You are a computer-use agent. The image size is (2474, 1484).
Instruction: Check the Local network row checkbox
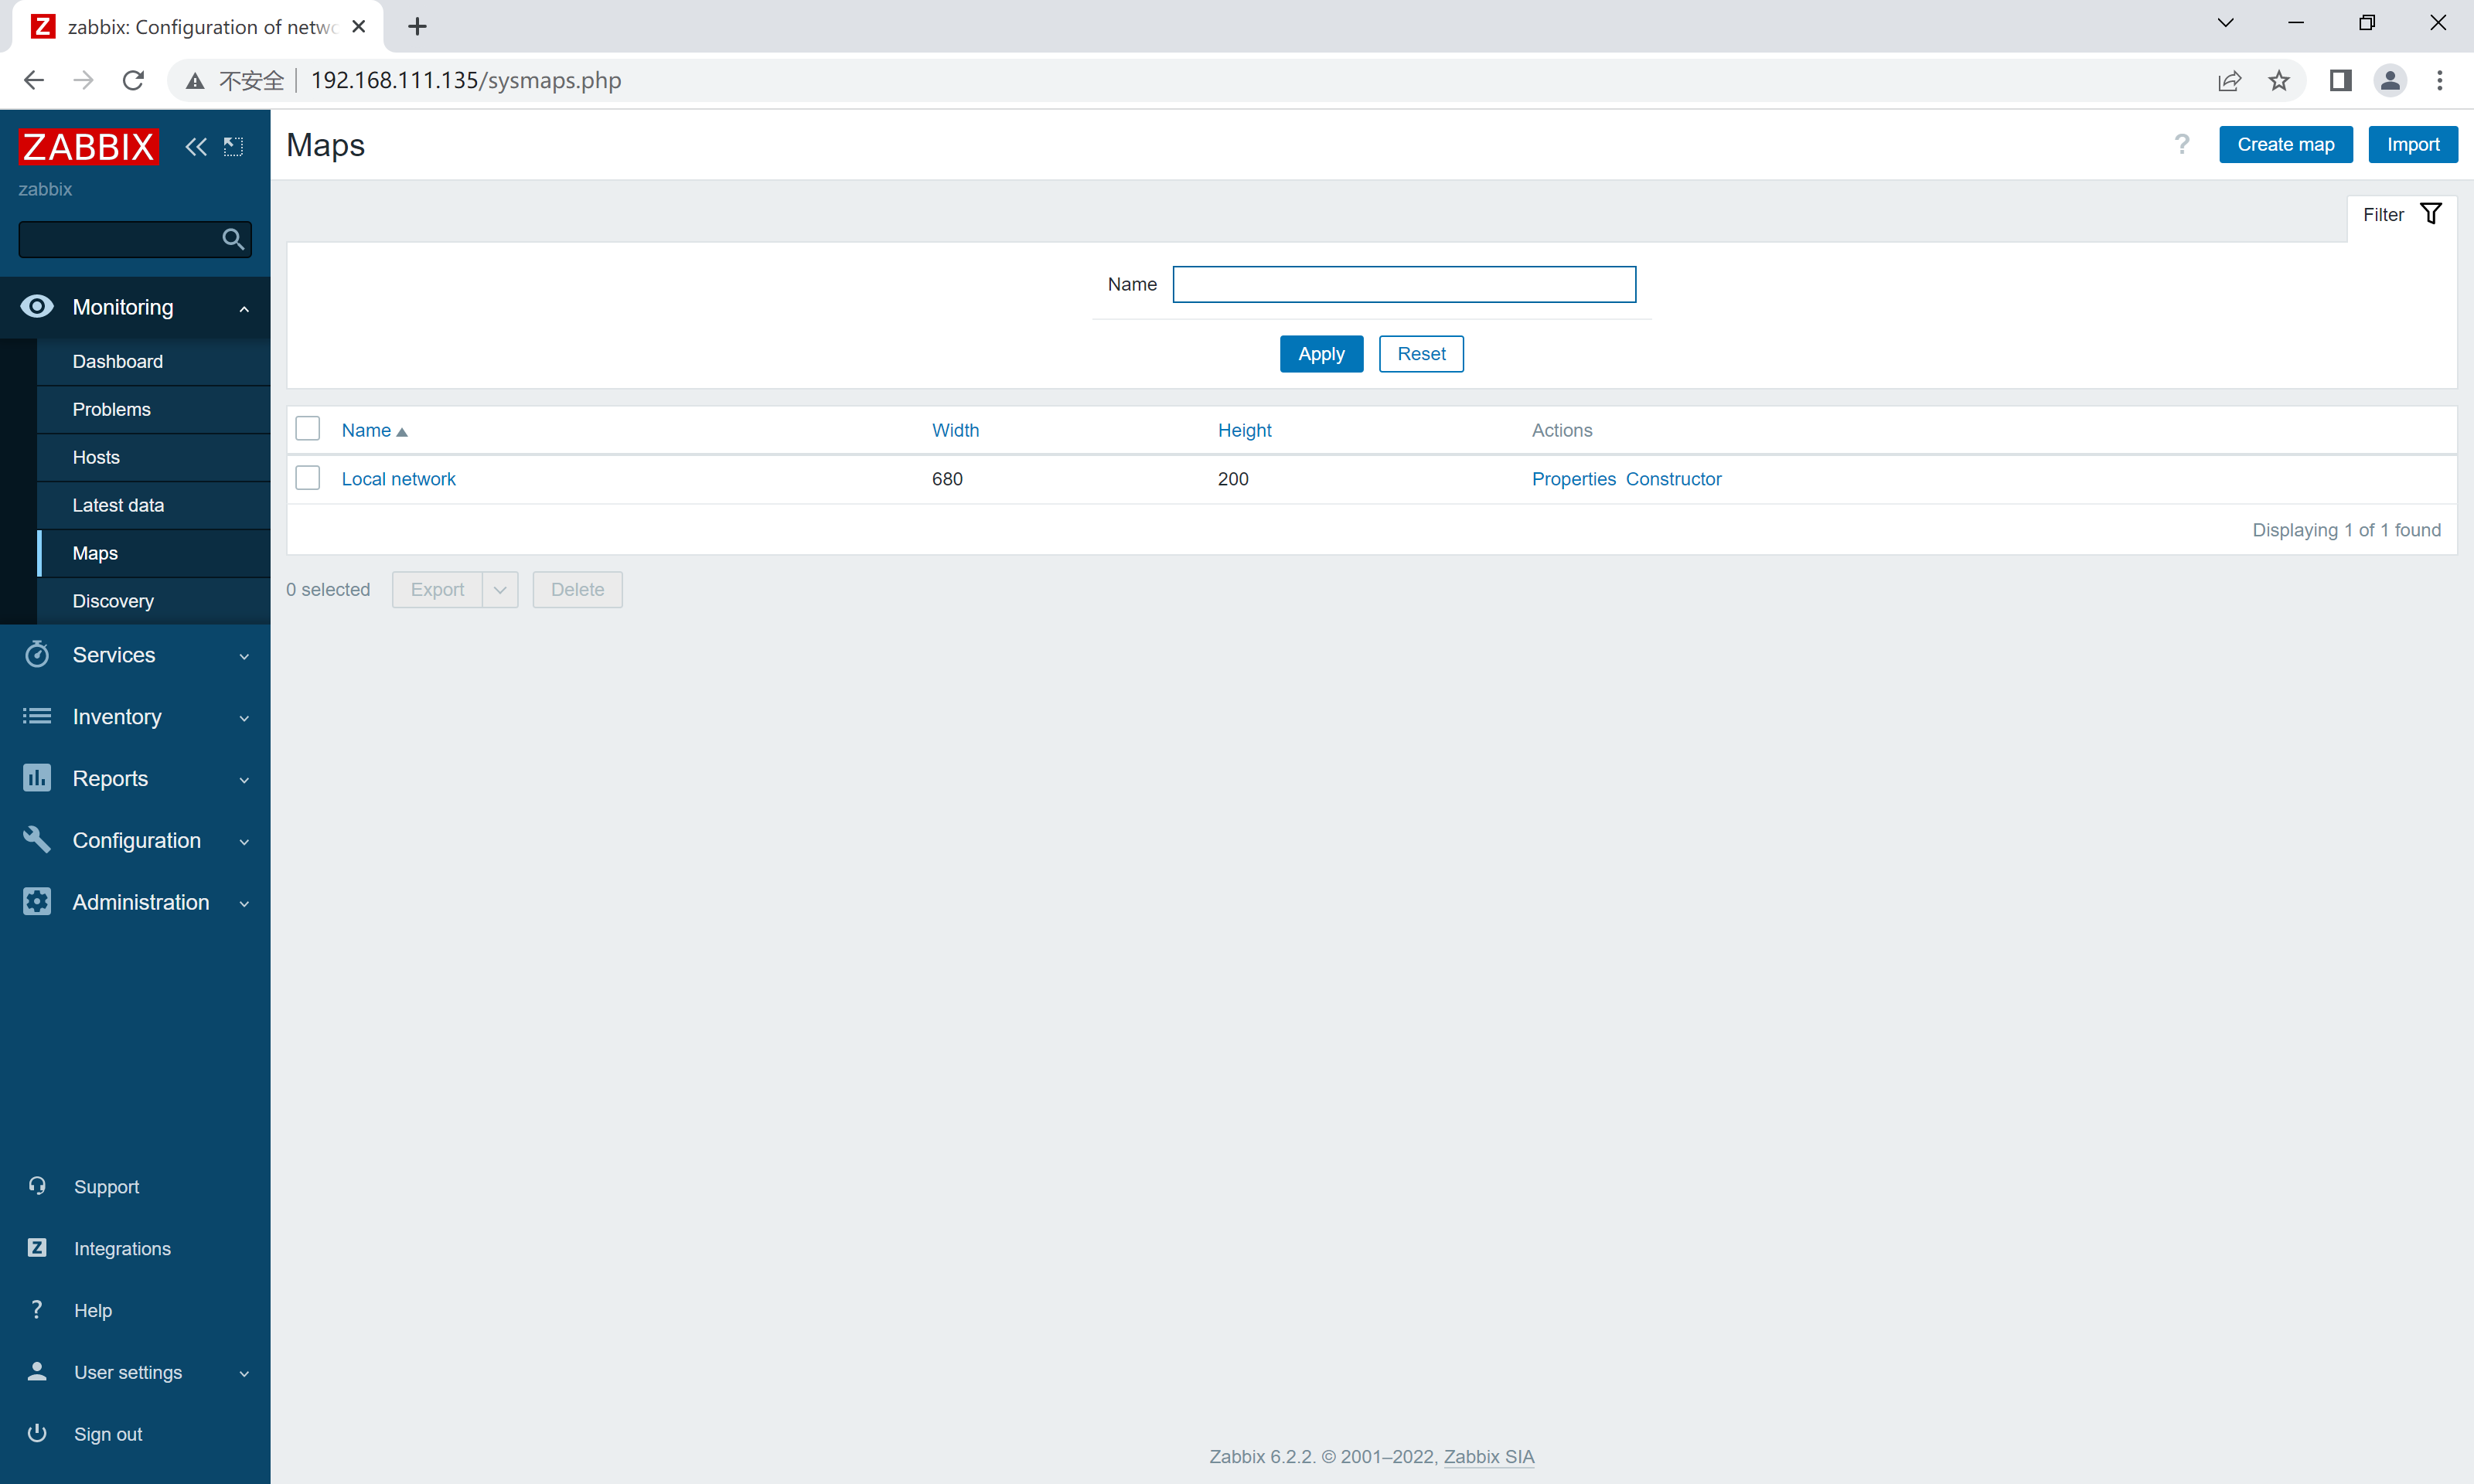(308, 478)
